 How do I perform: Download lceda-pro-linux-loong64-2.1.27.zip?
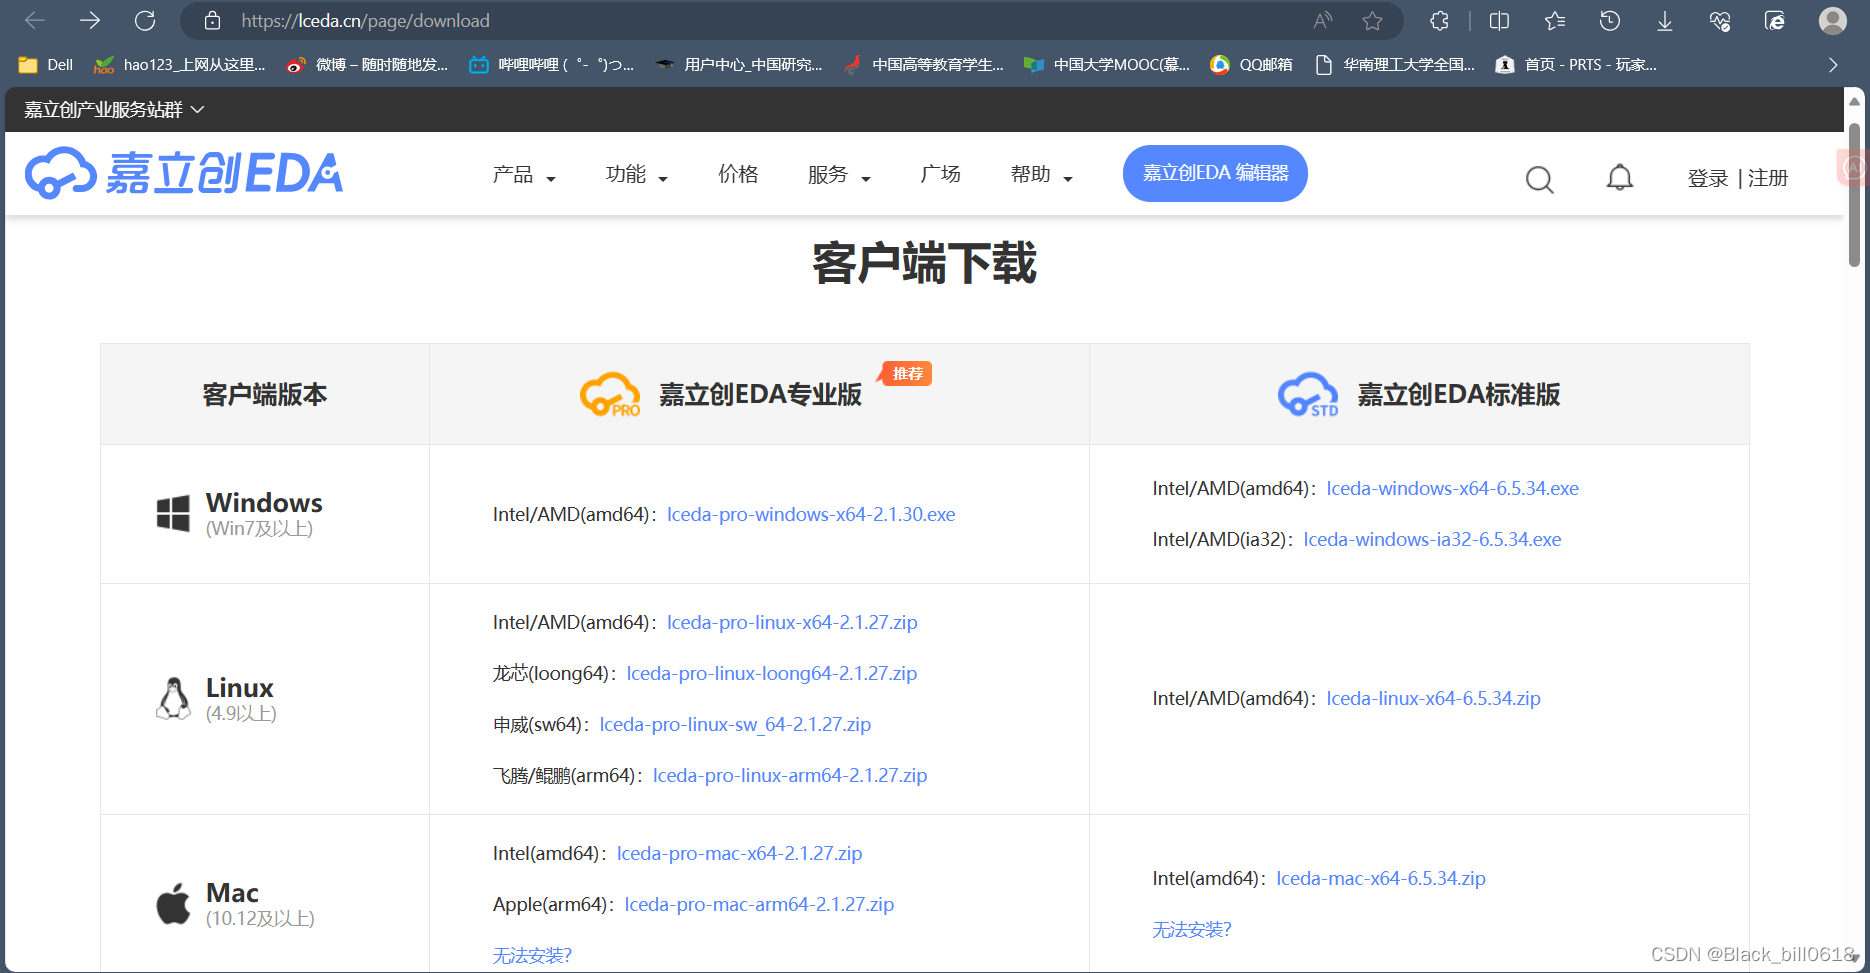coord(771,673)
